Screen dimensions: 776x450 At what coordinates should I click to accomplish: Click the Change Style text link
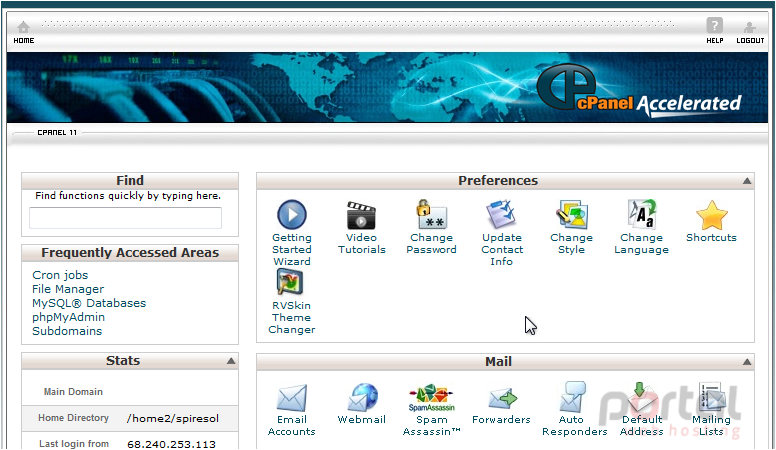(572, 244)
